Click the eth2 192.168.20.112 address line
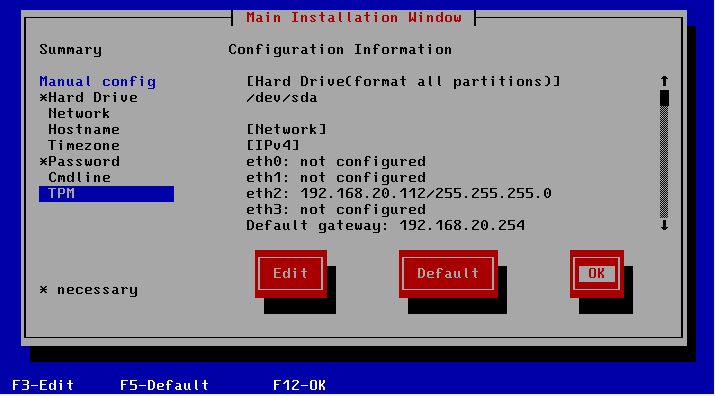The height and width of the screenshot is (396, 715). pyautogui.click(x=399, y=193)
